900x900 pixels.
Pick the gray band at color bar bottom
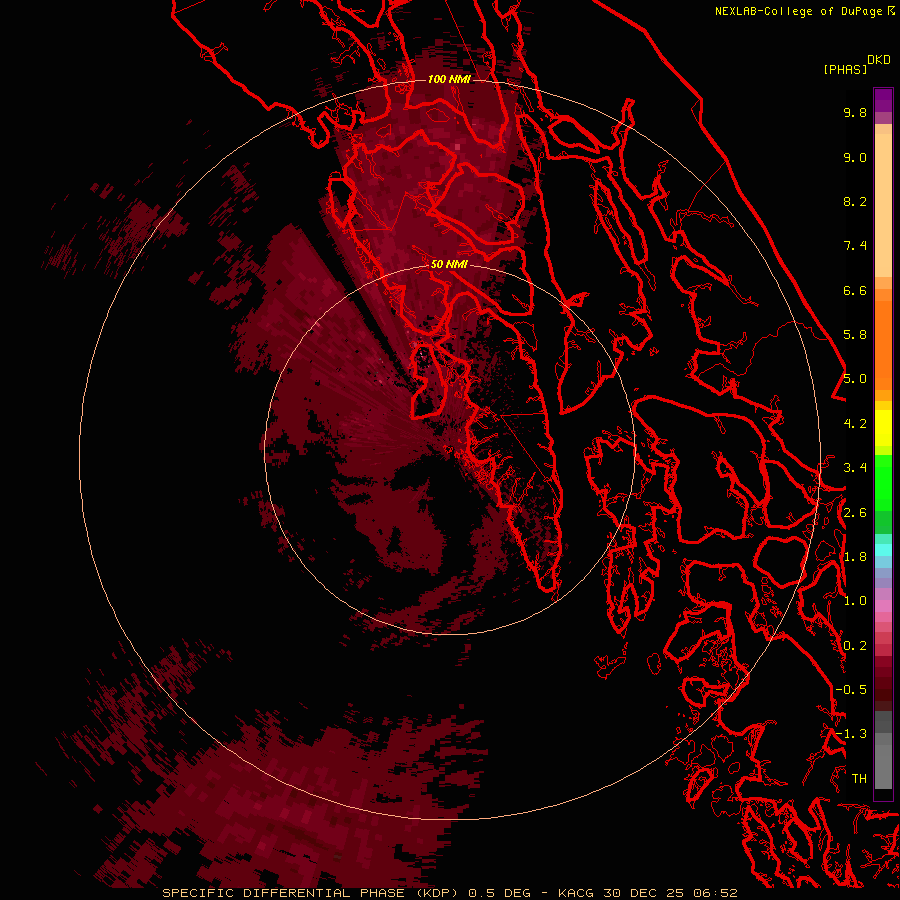883,752
